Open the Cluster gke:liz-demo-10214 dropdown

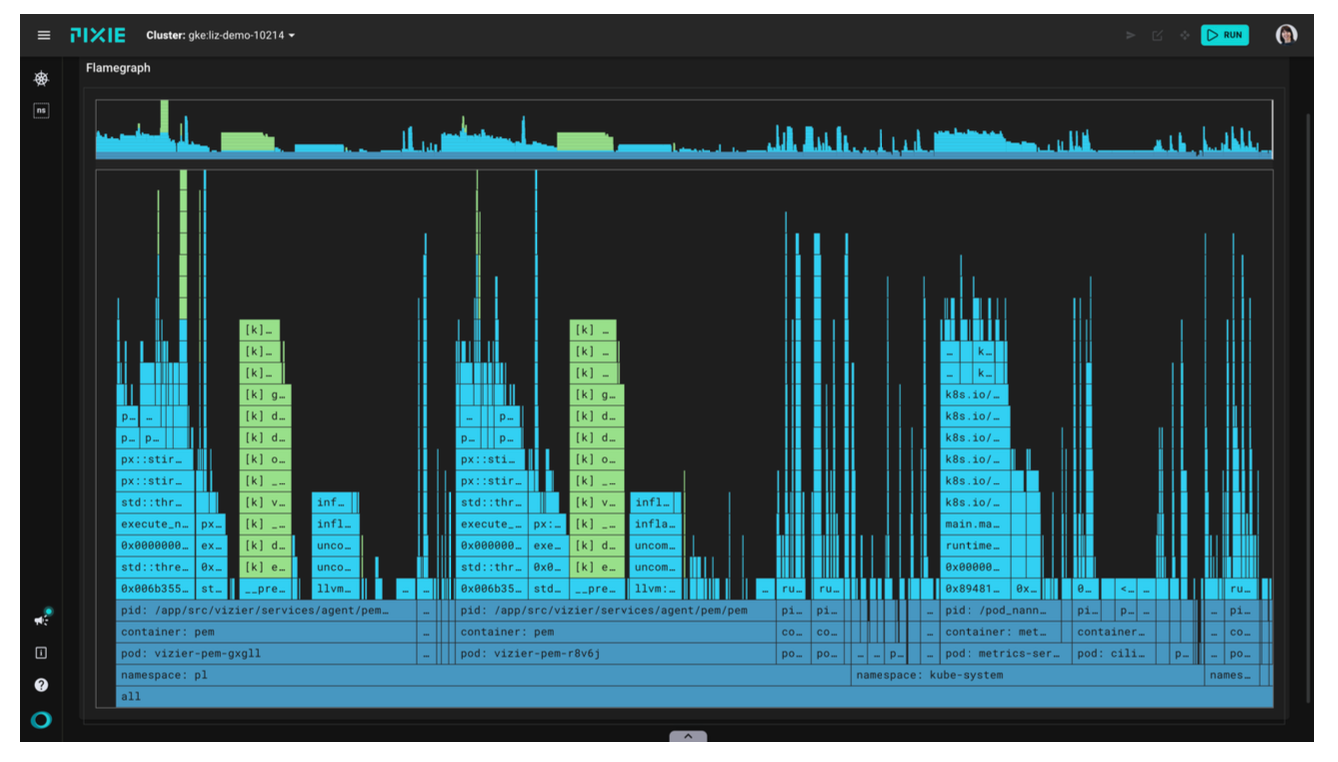[x=221, y=35]
